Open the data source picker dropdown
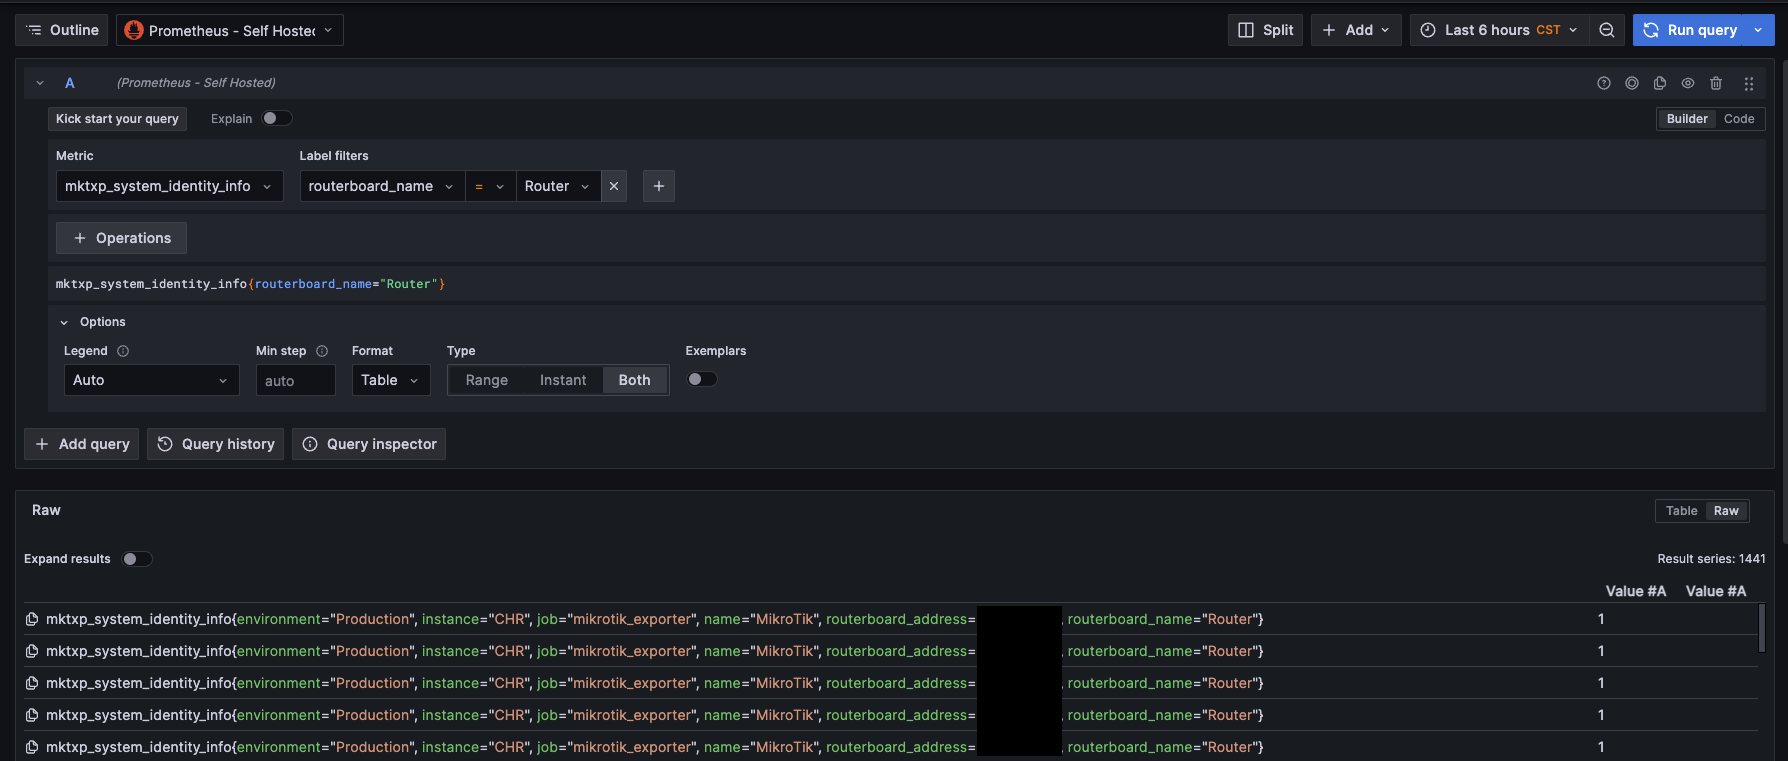Image resolution: width=1788 pixels, height=761 pixels. tap(230, 30)
